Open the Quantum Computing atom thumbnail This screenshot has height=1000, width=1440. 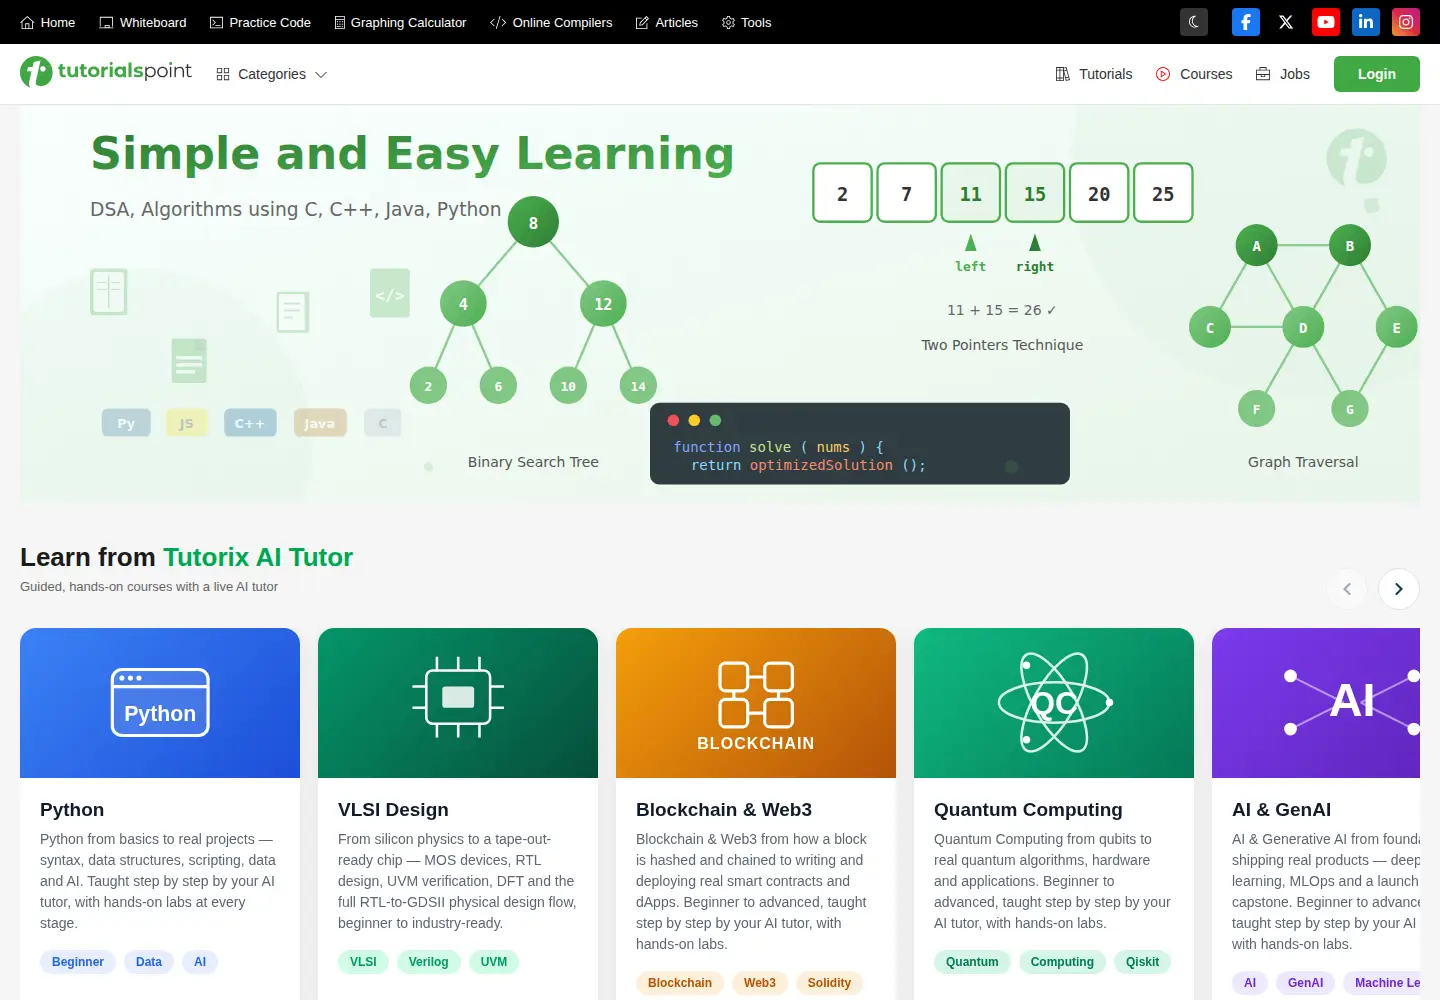1054,703
